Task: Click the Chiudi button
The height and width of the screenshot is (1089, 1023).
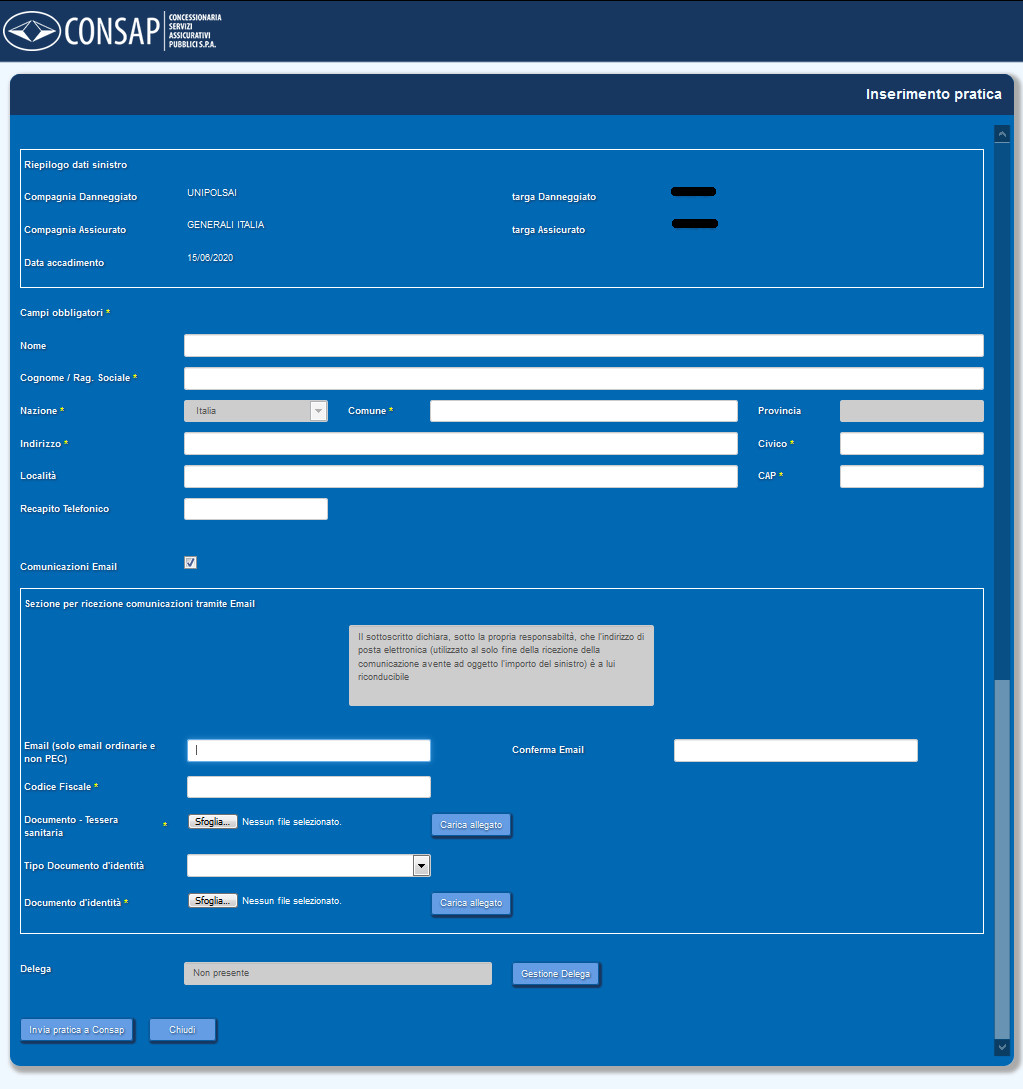Action: 182,1030
